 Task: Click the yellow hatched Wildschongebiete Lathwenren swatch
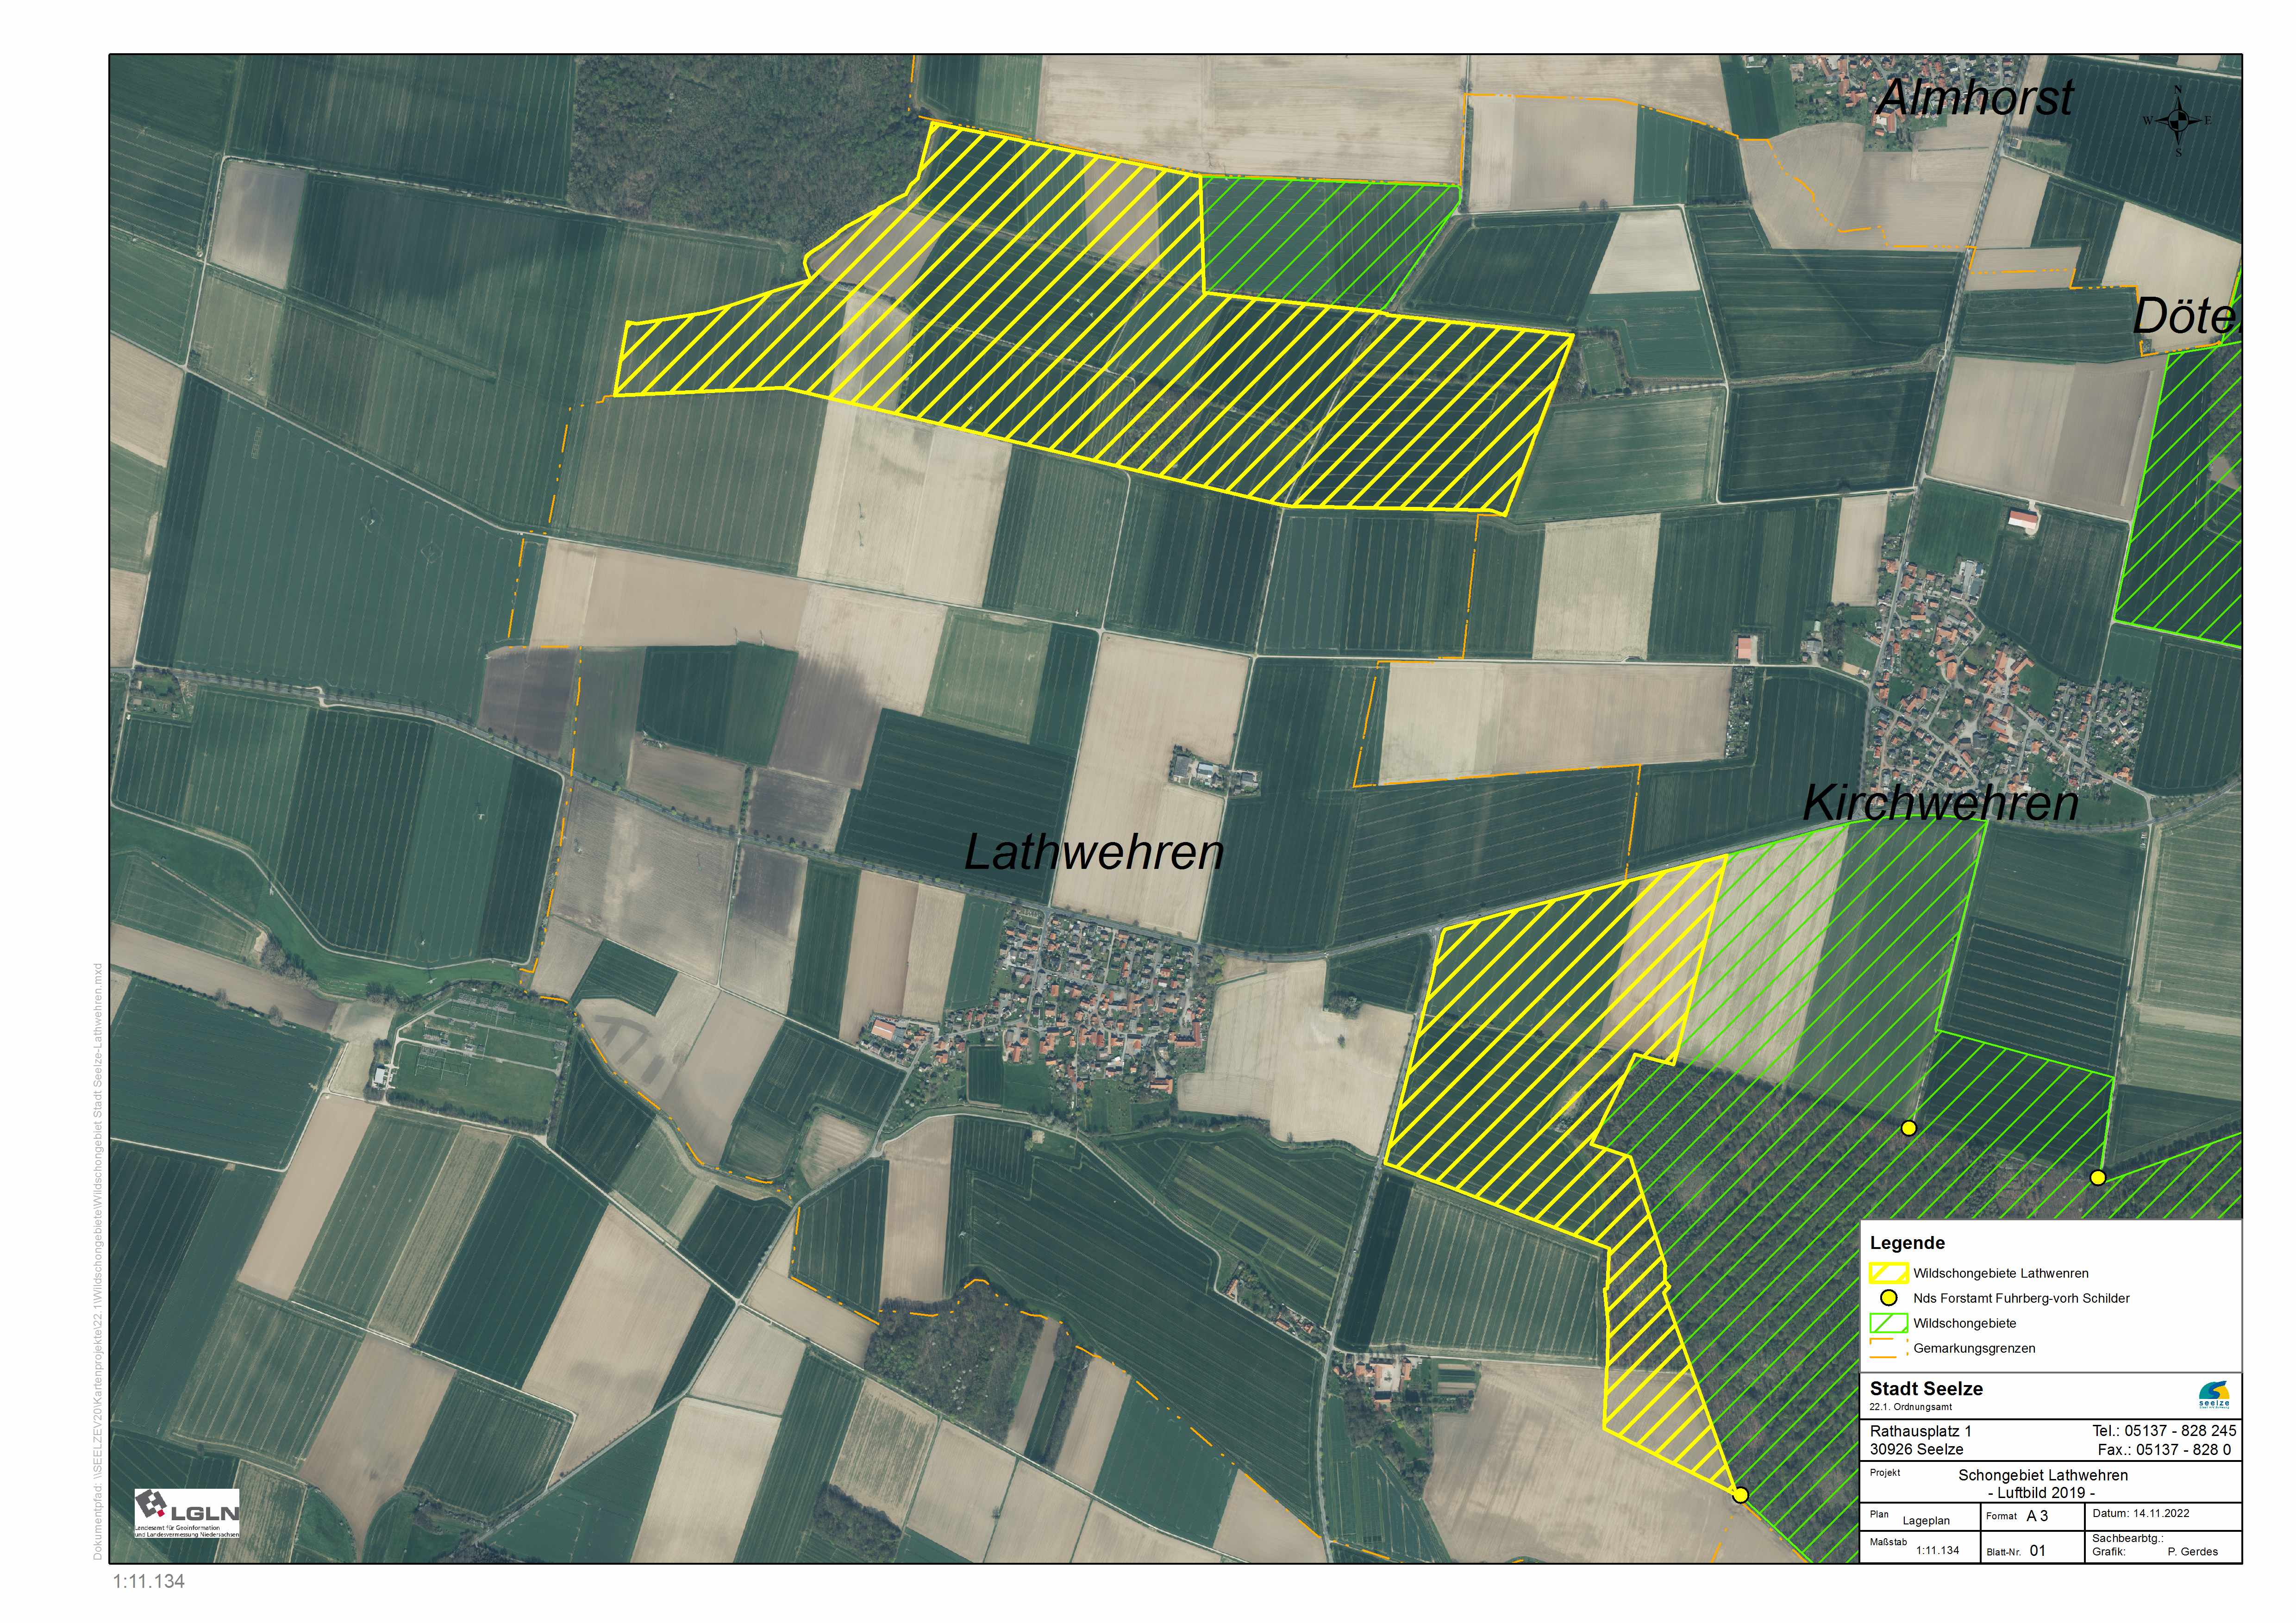pos(1889,1273)
